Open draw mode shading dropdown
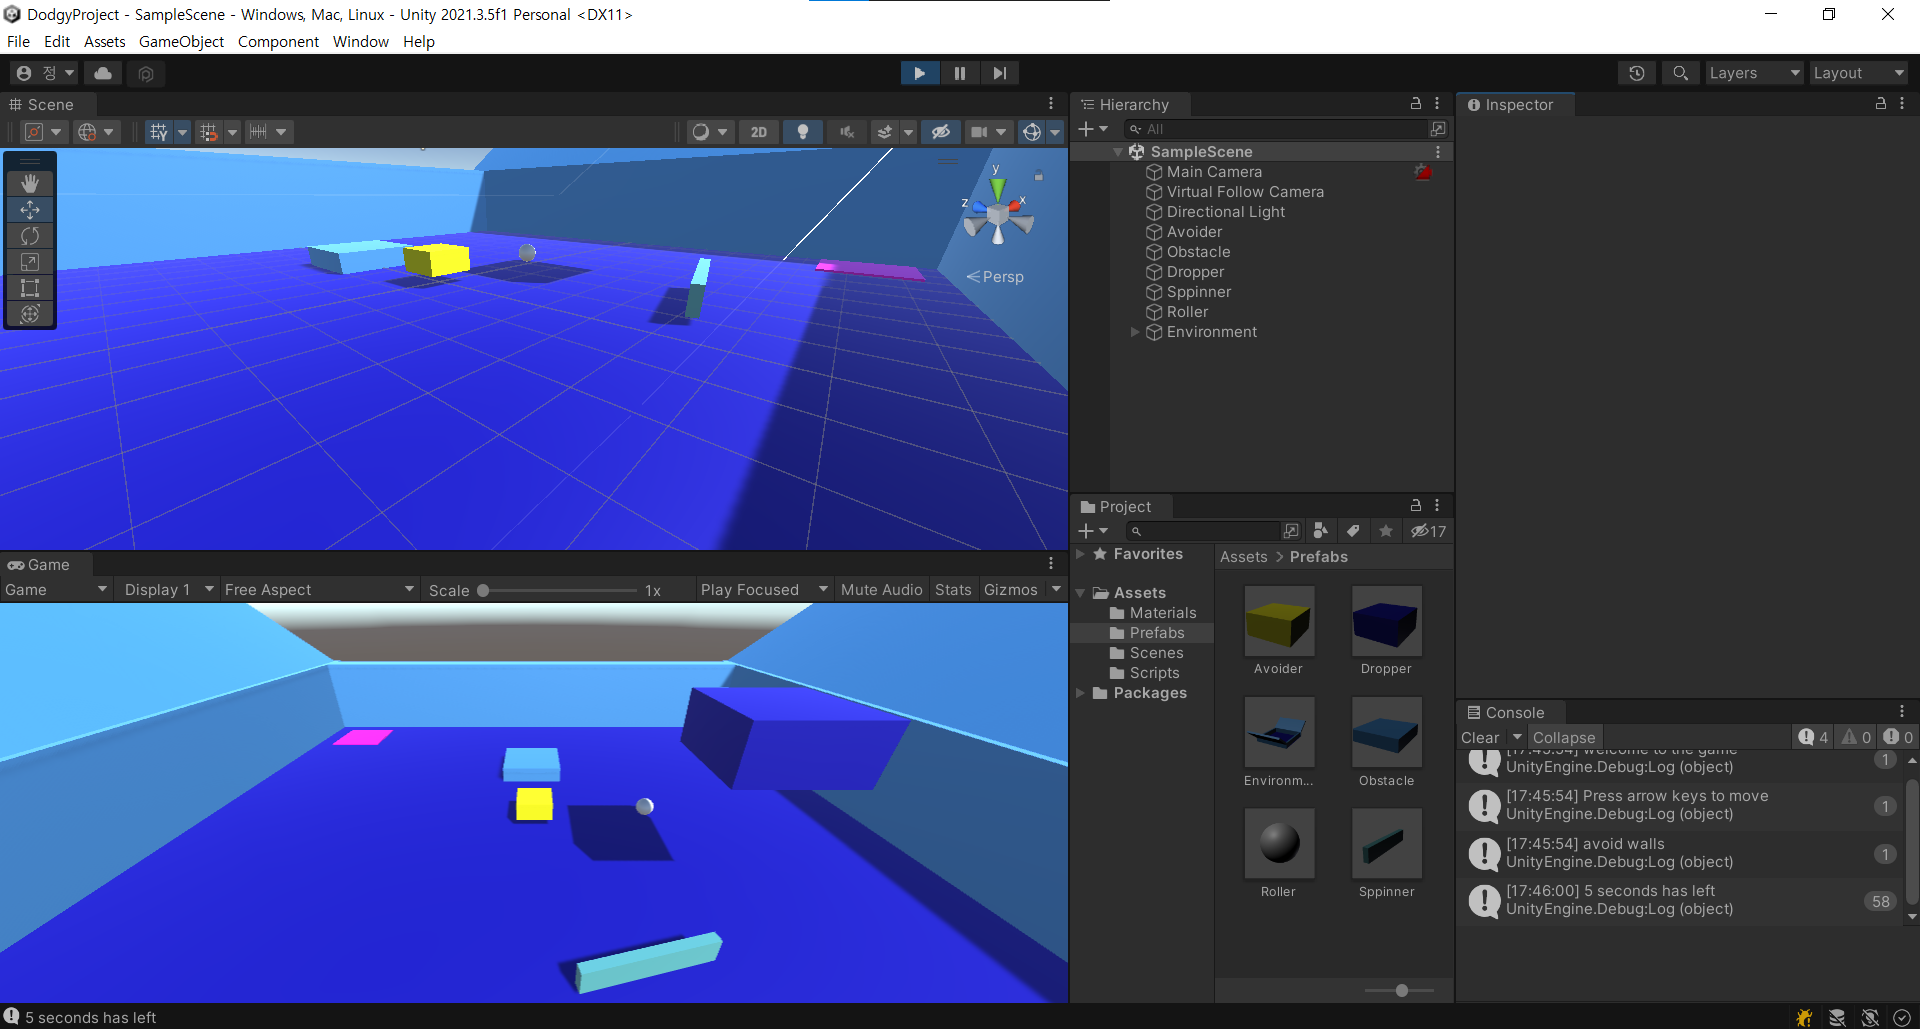1920x1029 pixels. pyautogui.click(x=710, y=132)
